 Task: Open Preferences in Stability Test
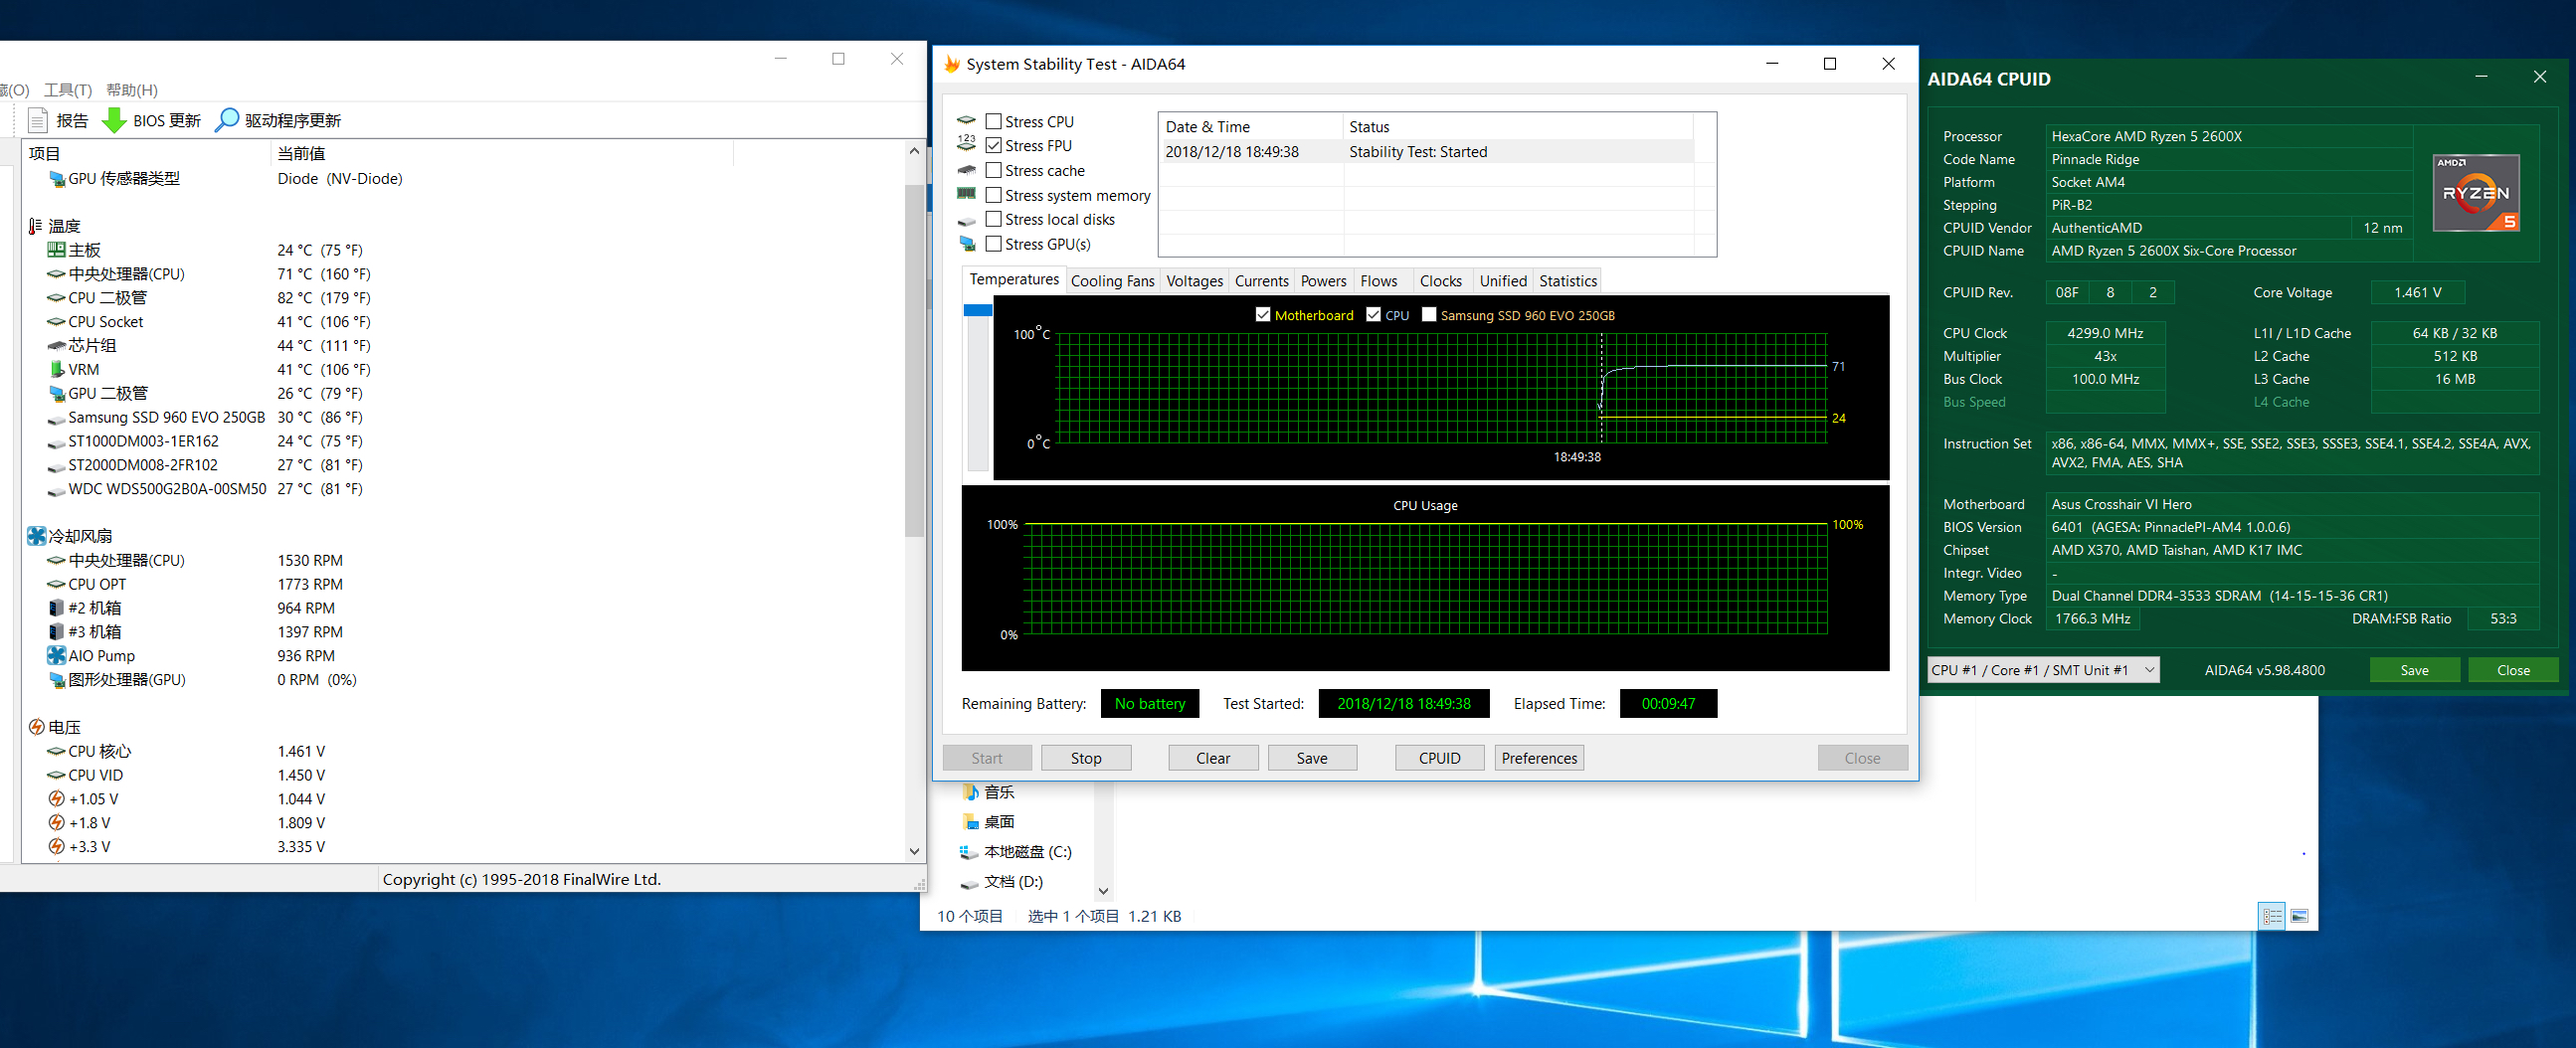pos(1539,758)
